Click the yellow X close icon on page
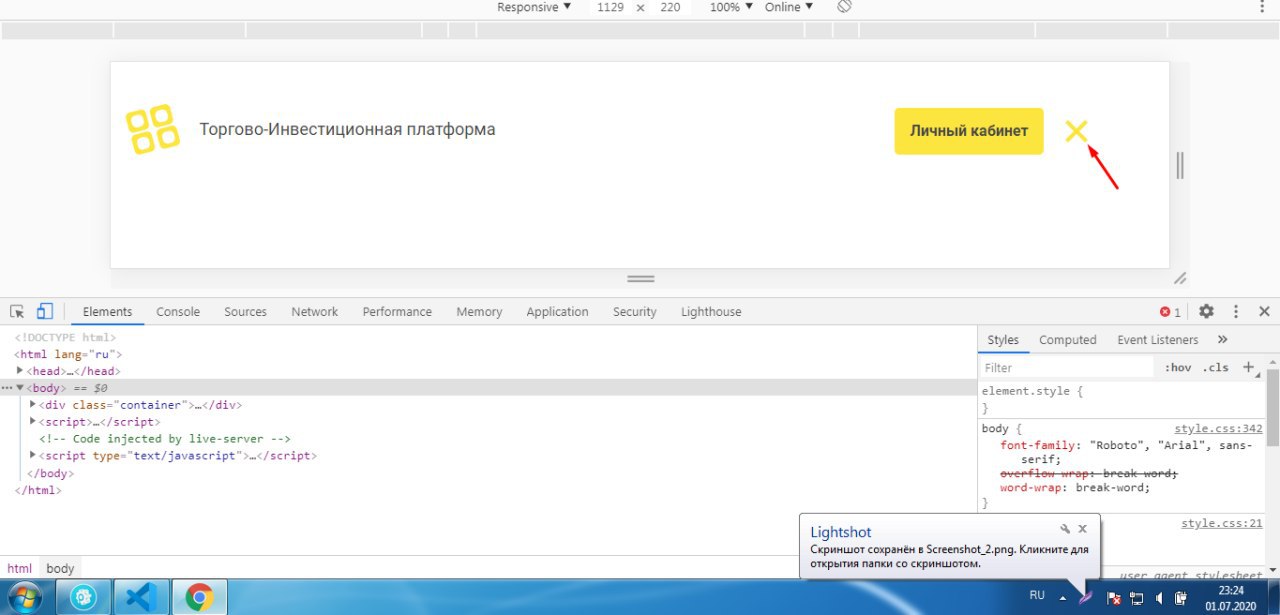The image size is (1280, 615). (x=1076, y=131)
